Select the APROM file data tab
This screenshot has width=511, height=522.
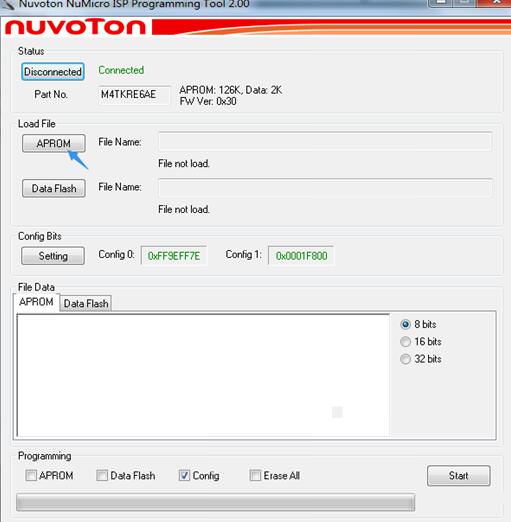coord(36,302)
